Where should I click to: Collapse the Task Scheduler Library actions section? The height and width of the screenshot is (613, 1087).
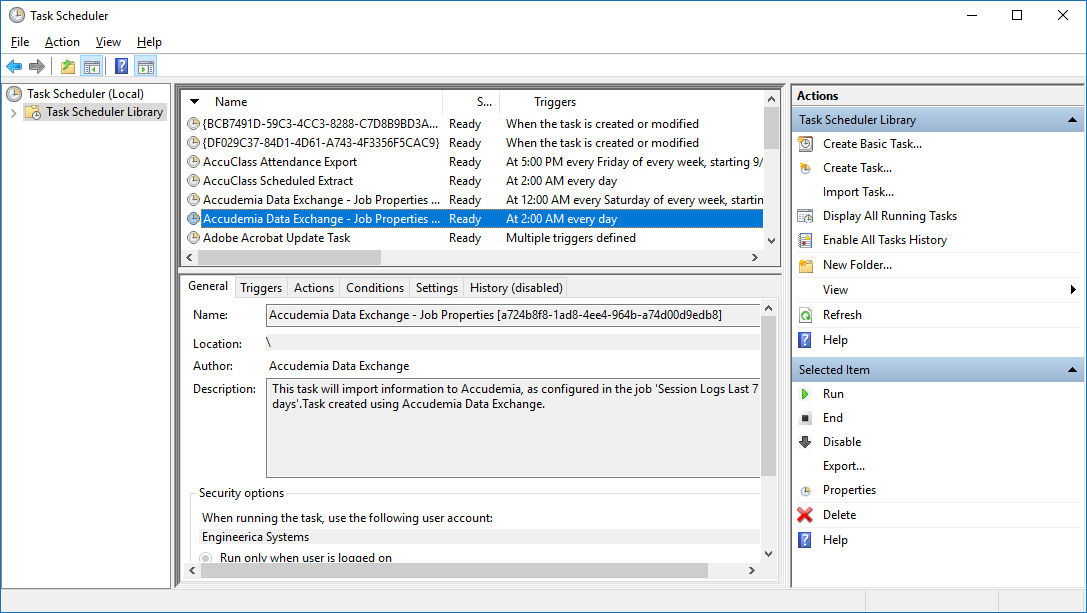tap(1072, 120)
